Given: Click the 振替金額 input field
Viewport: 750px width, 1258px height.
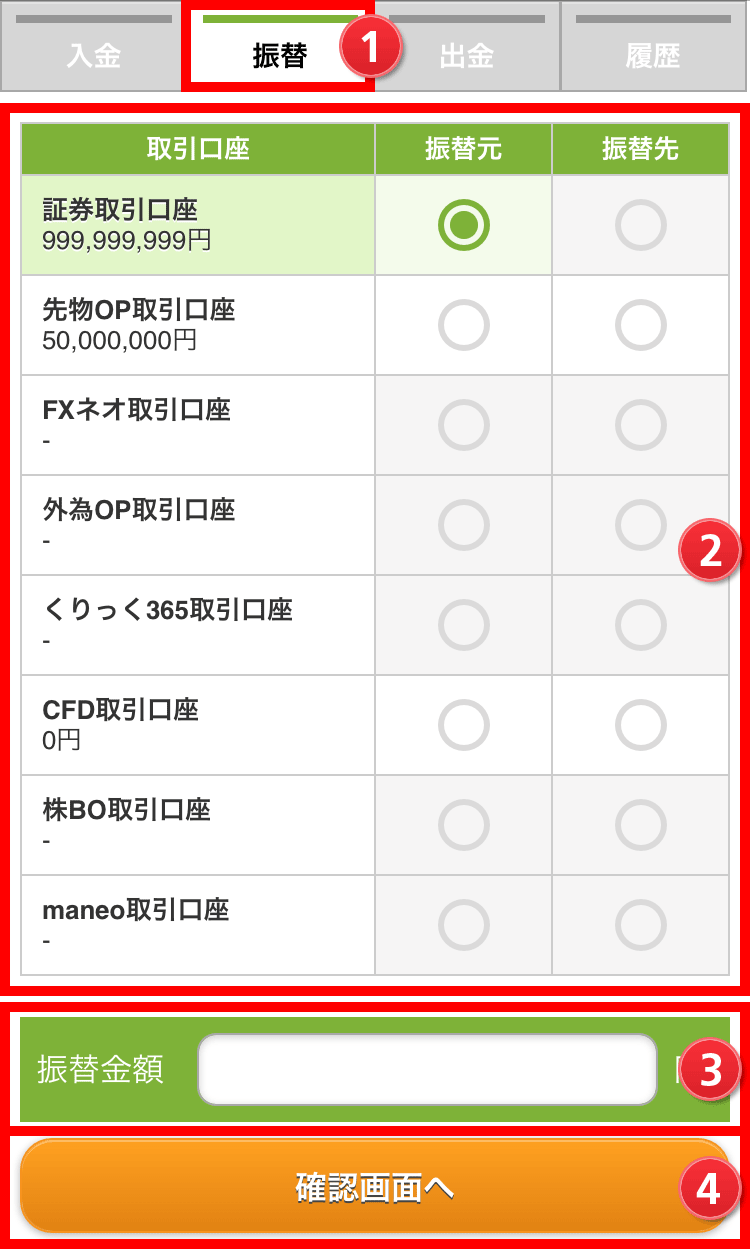Looking at the screenshot, I should 427,1069.
